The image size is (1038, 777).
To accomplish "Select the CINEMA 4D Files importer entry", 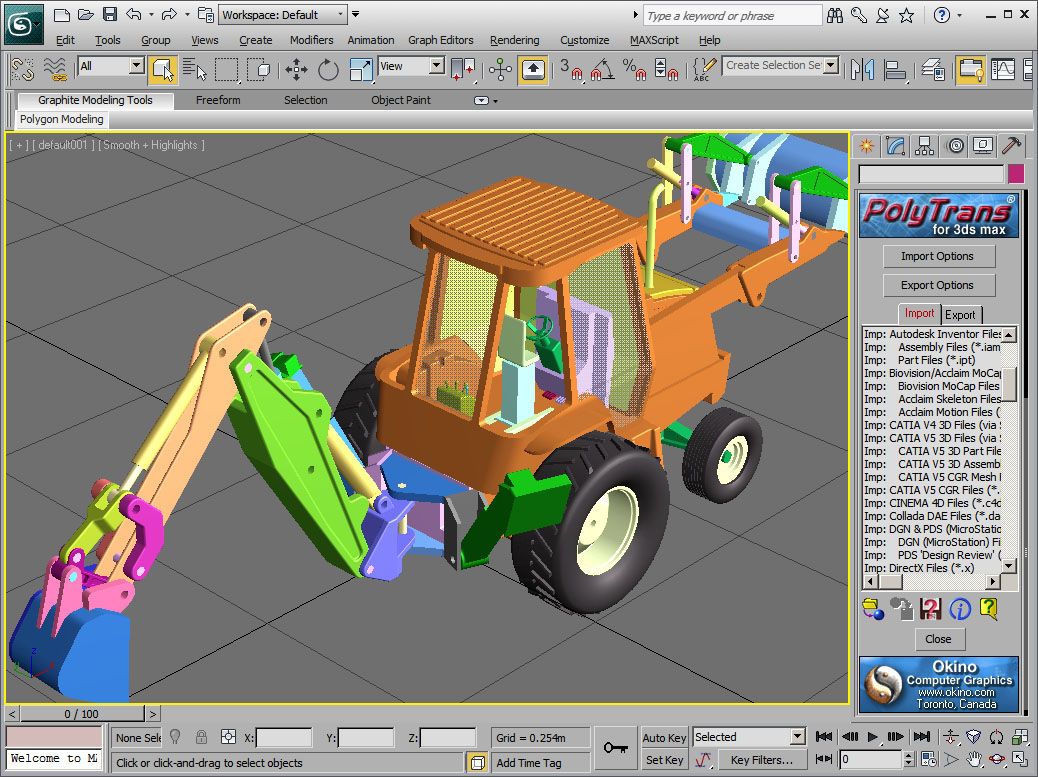I will click(932, 503).
